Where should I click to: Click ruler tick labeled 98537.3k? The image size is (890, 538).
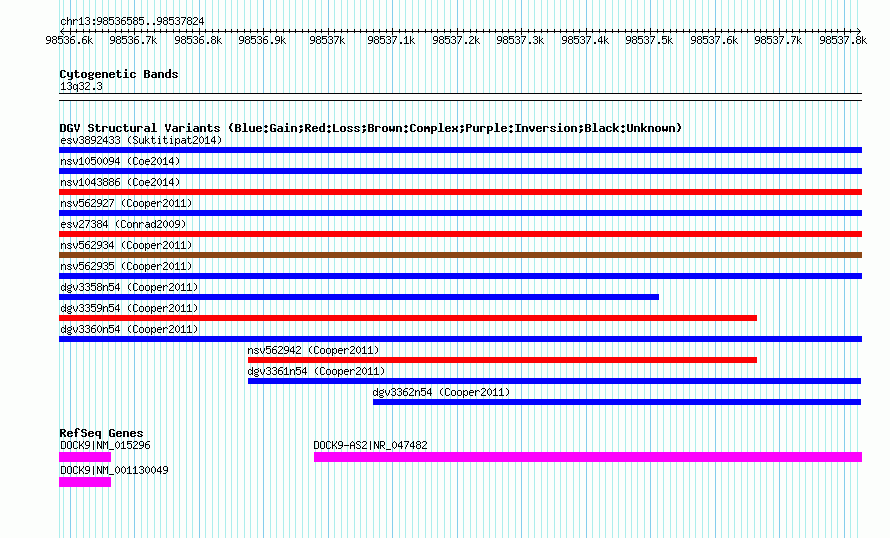pos(520,40)
